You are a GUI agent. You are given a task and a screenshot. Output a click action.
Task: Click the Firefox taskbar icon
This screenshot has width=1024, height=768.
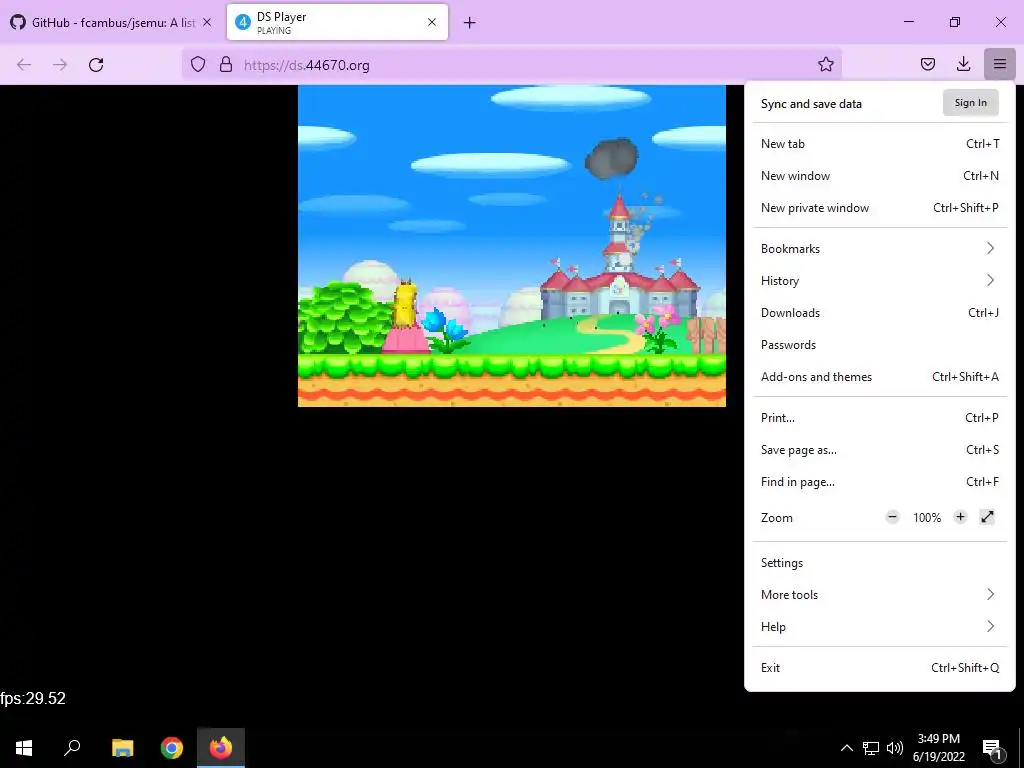[x=221, y=748]
